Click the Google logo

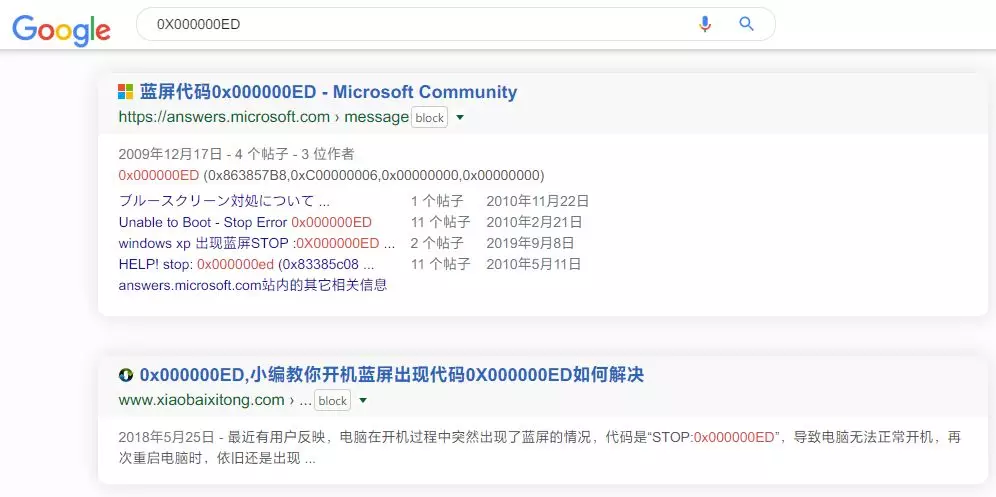pos(61,29)
